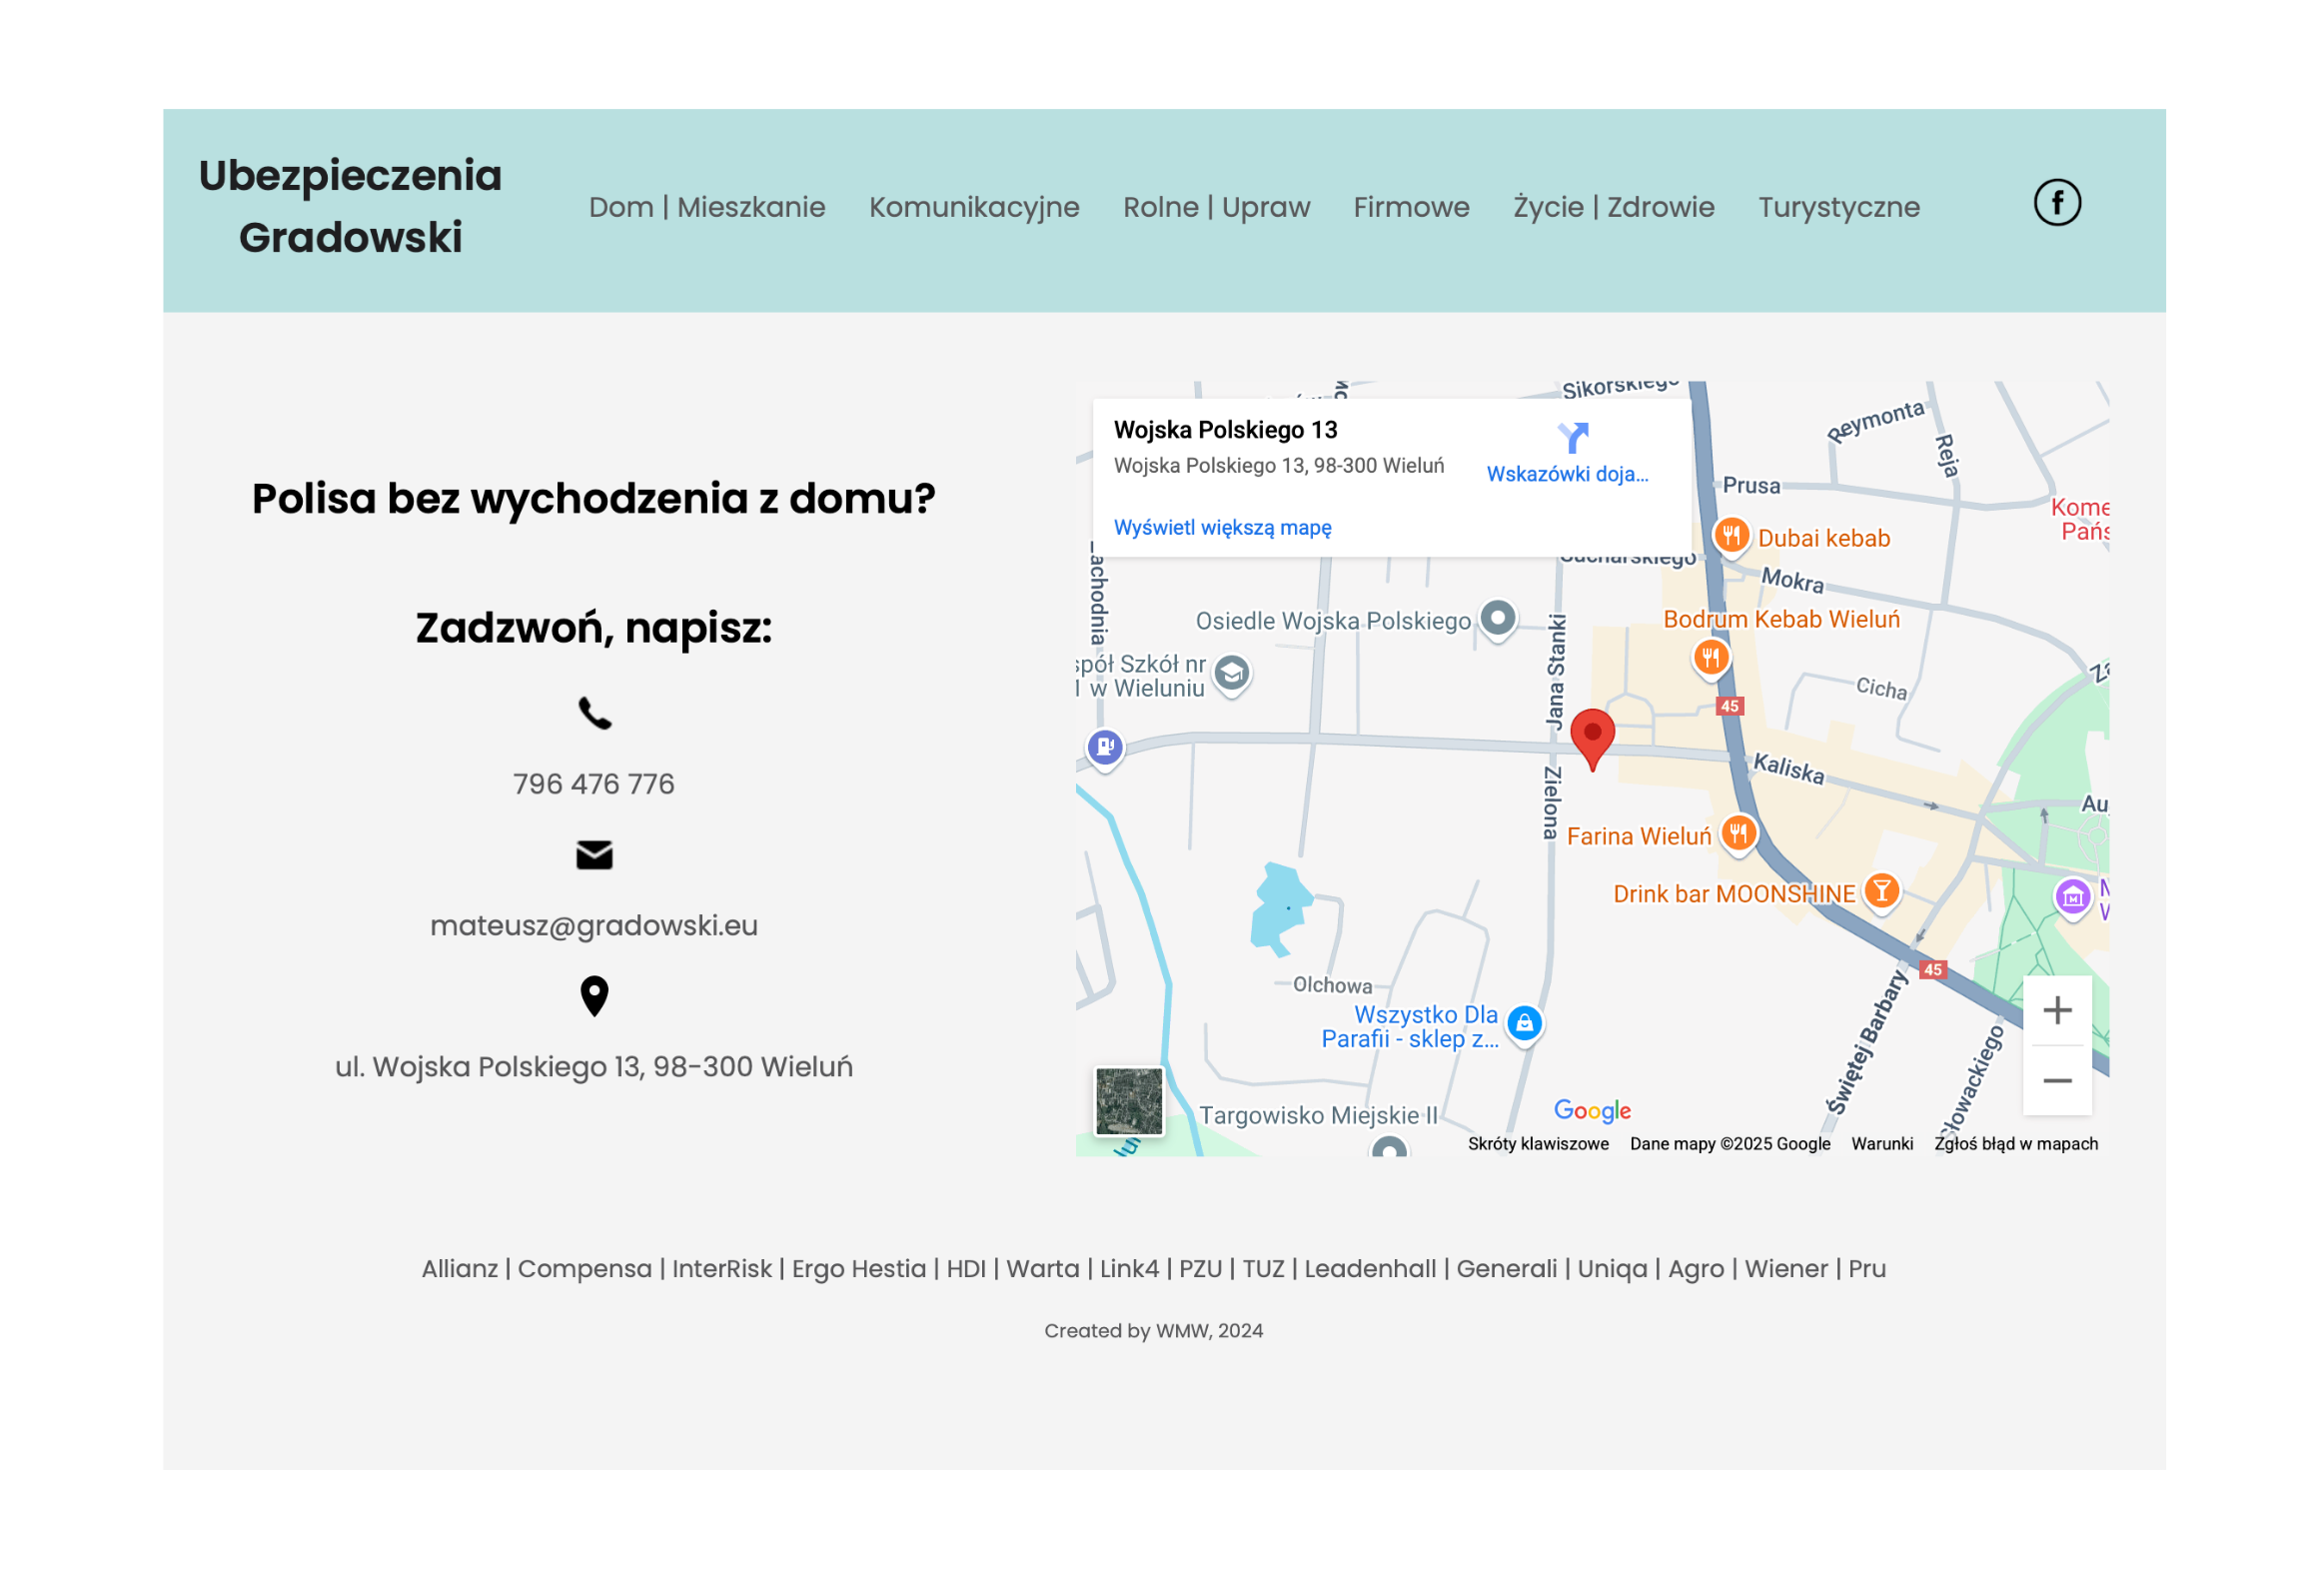
Task: Open the Komunikacyjne menu item
Action: tap(974, 207)
